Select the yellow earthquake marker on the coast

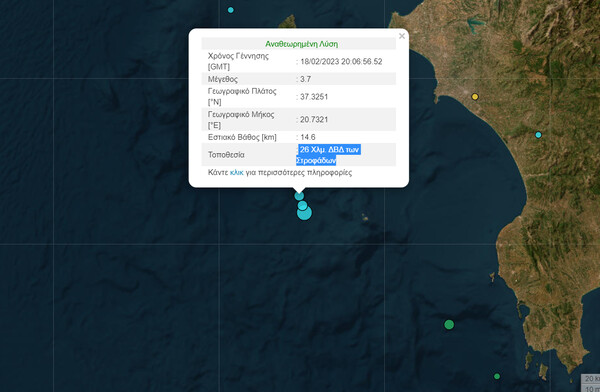(475, 96)
